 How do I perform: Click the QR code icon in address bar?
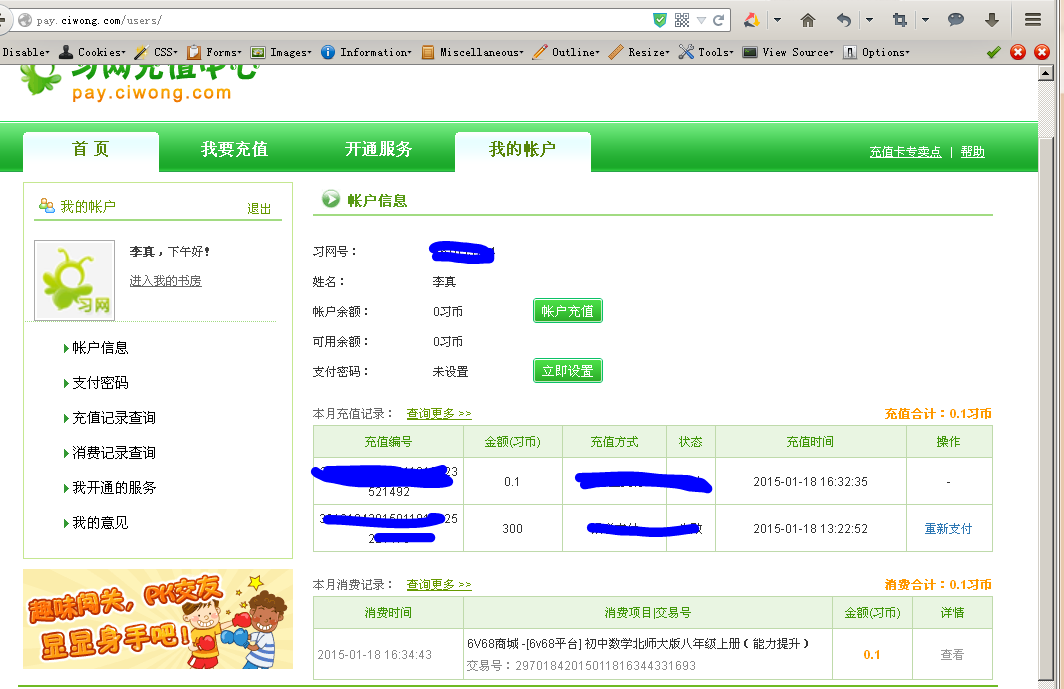click(682, 20)
